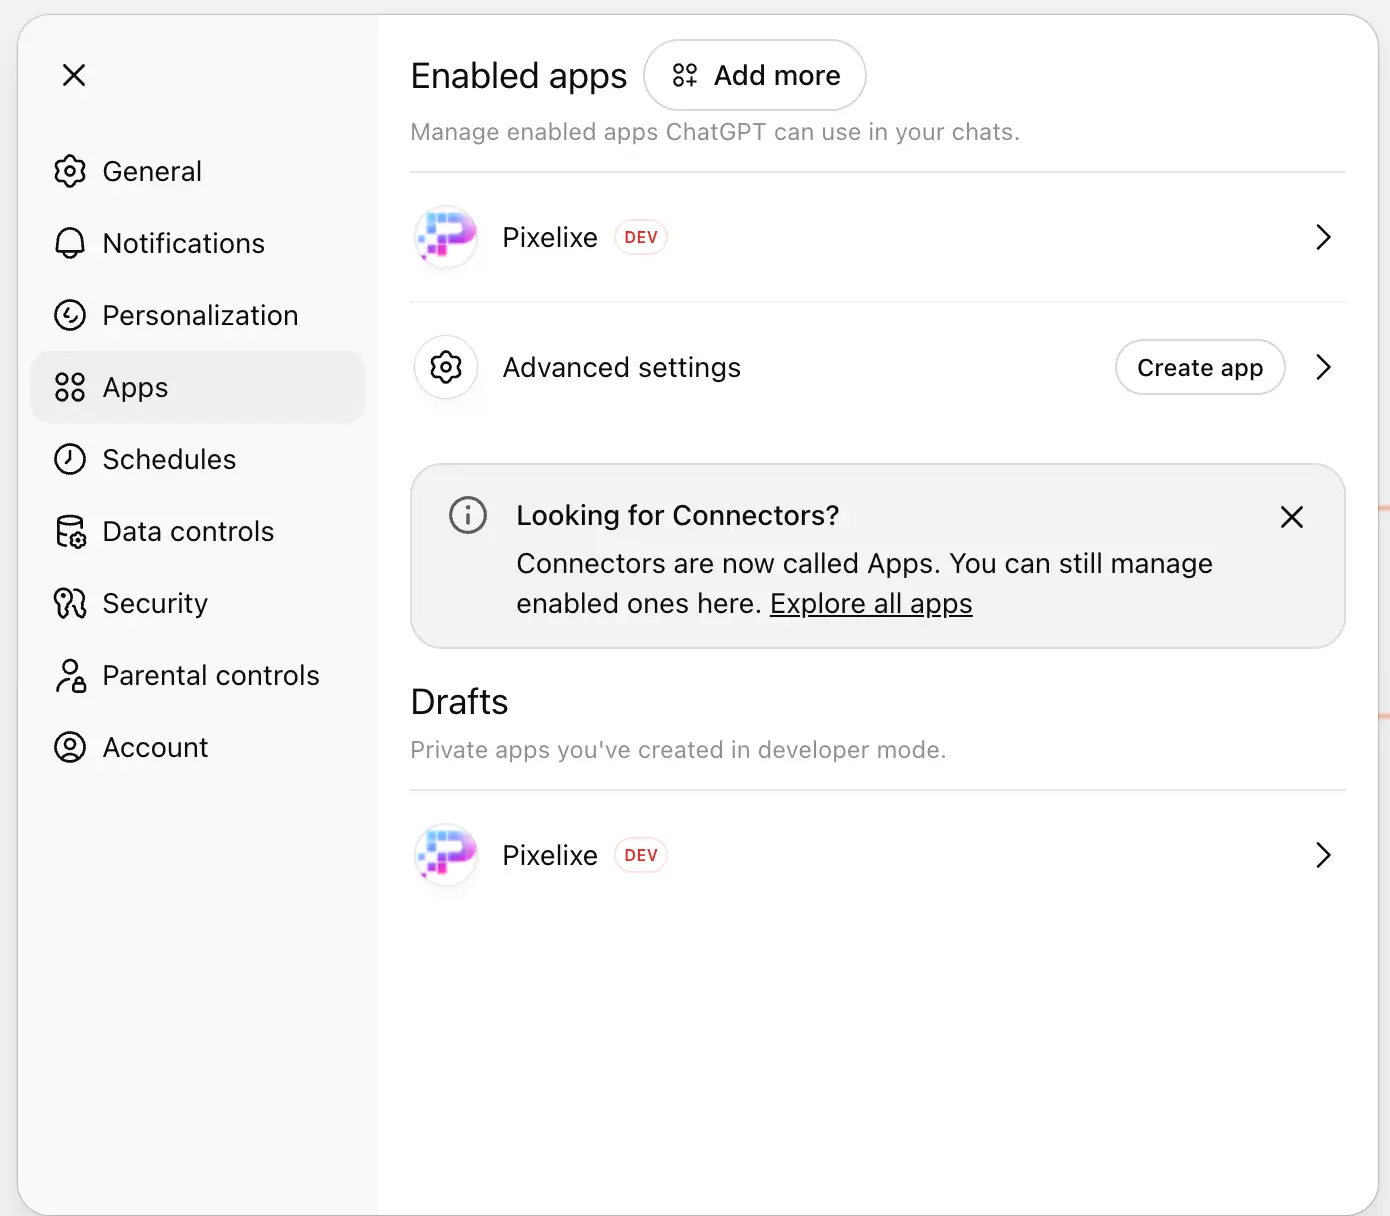
Task: Click the Pixelixe app logo thumbnail
Action: pyautogui.click(x=445, y=237)
